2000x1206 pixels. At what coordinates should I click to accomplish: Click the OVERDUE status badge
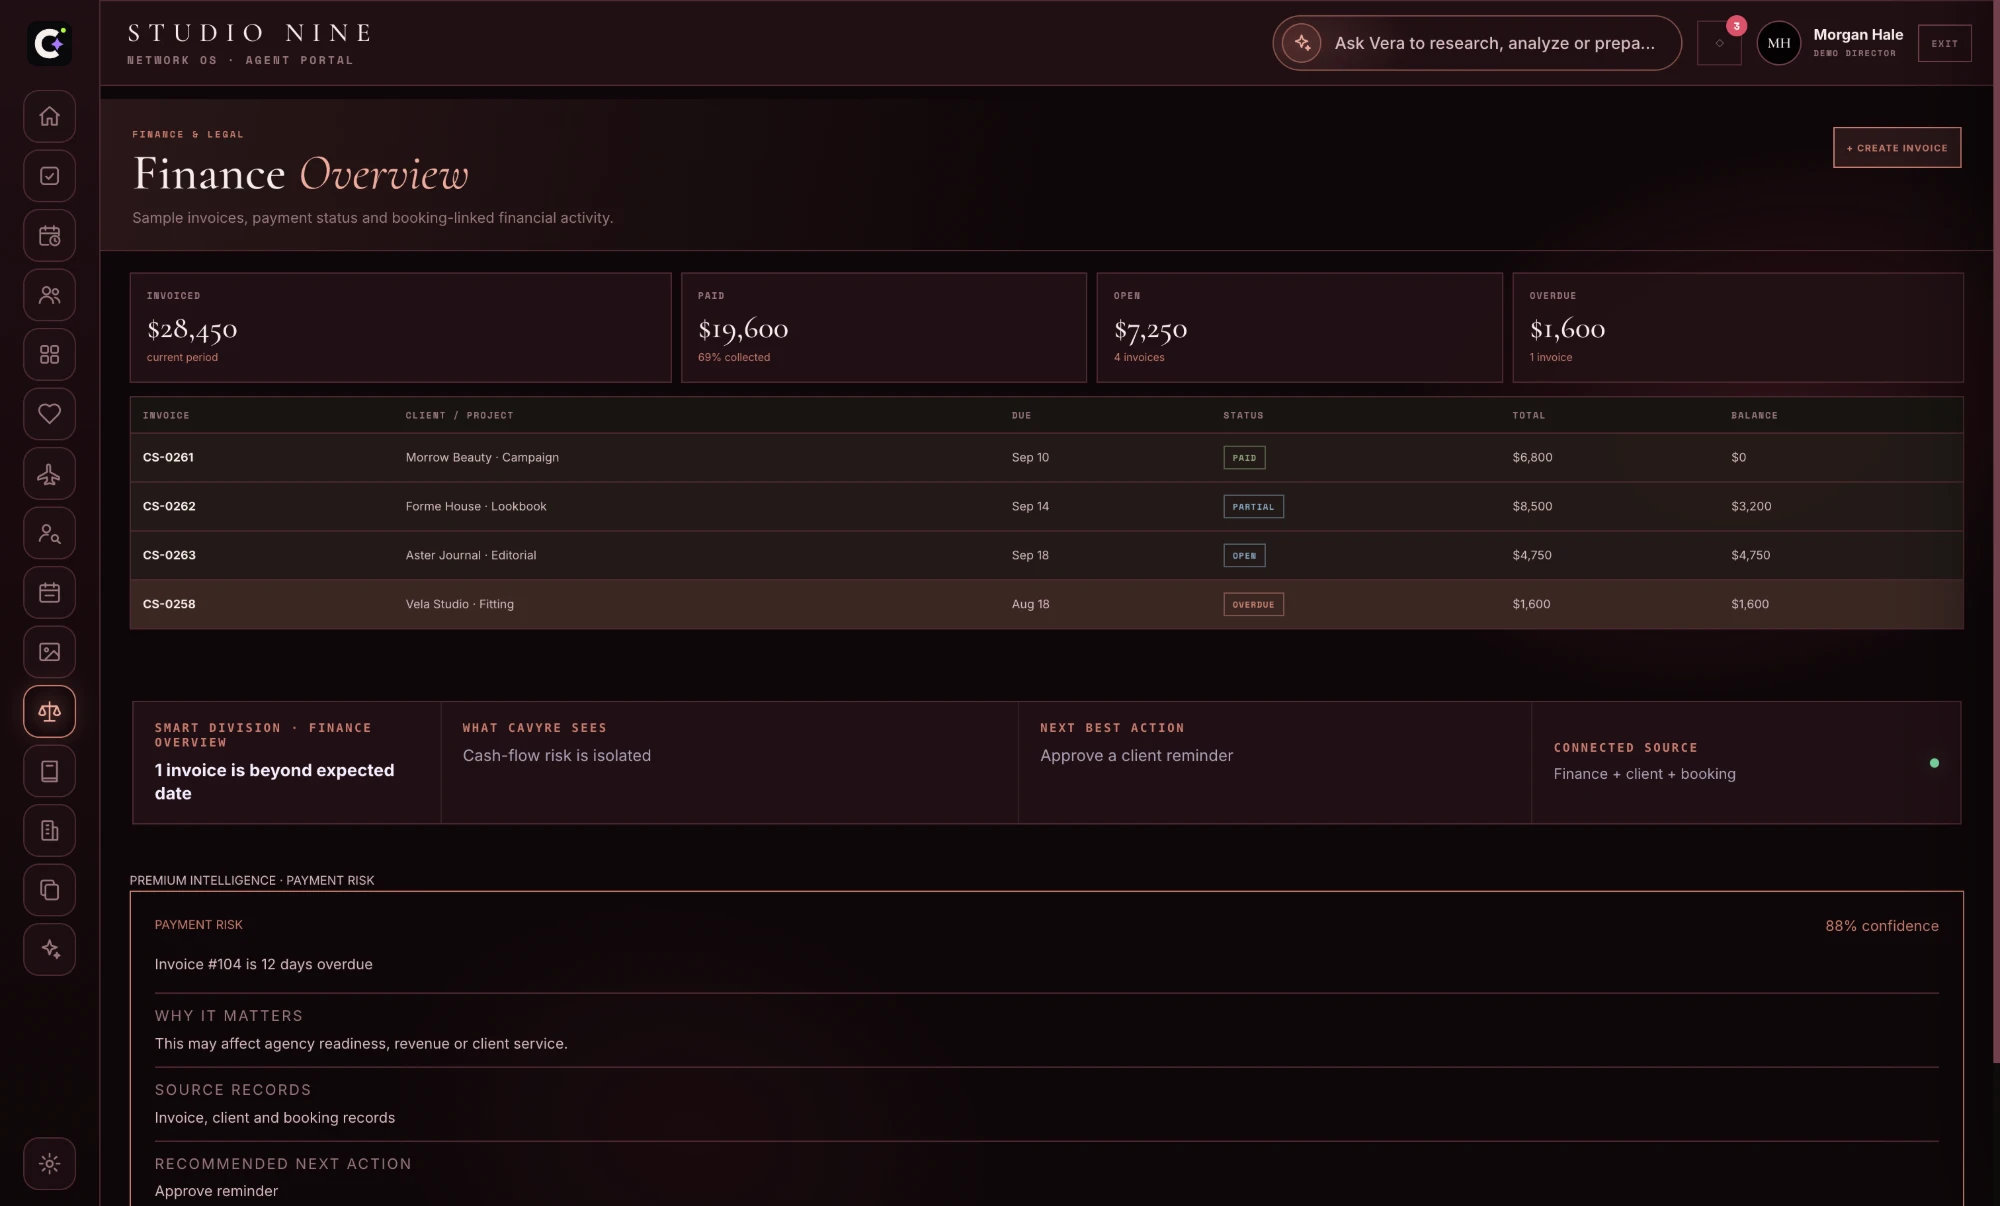(x=1253, y=604)
